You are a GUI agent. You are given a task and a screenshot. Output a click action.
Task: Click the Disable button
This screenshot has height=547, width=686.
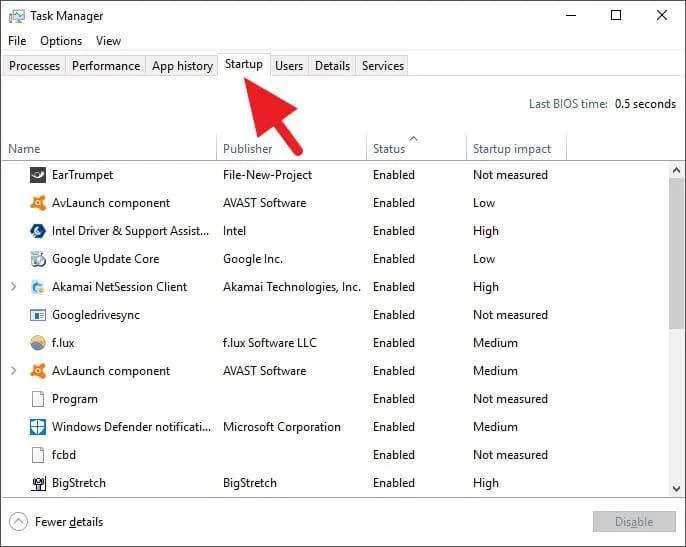(x=634, y=522)
